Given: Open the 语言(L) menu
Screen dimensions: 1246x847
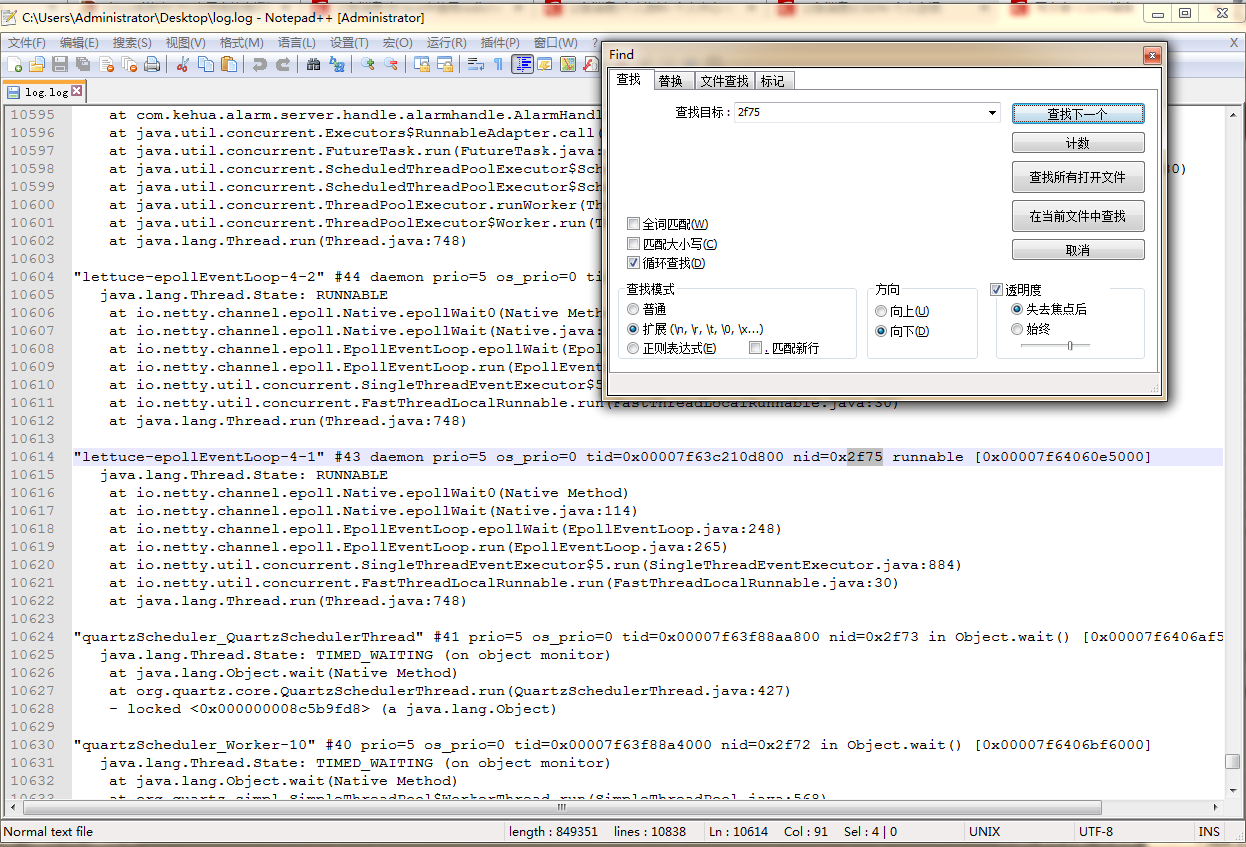Looking at the screenshot, I should pyautogui.click(x=296, y=43).
